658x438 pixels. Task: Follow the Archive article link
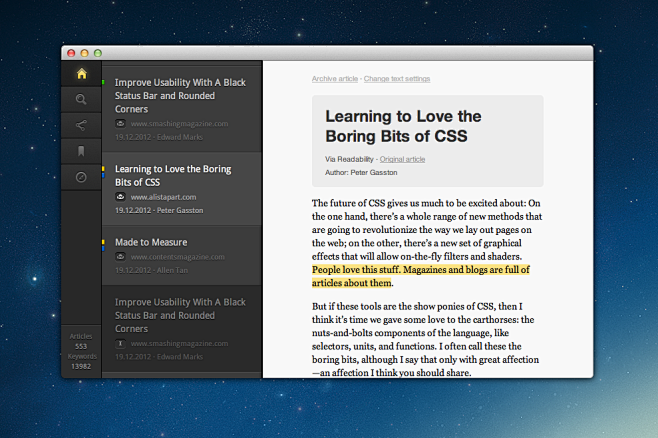tap(335, 78)
